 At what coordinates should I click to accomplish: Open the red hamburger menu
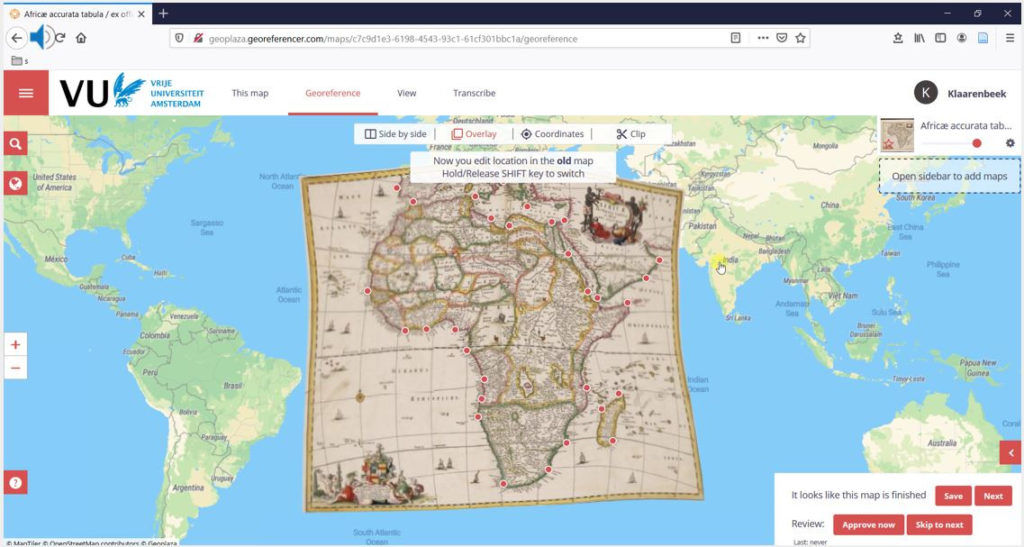point(25,93)
